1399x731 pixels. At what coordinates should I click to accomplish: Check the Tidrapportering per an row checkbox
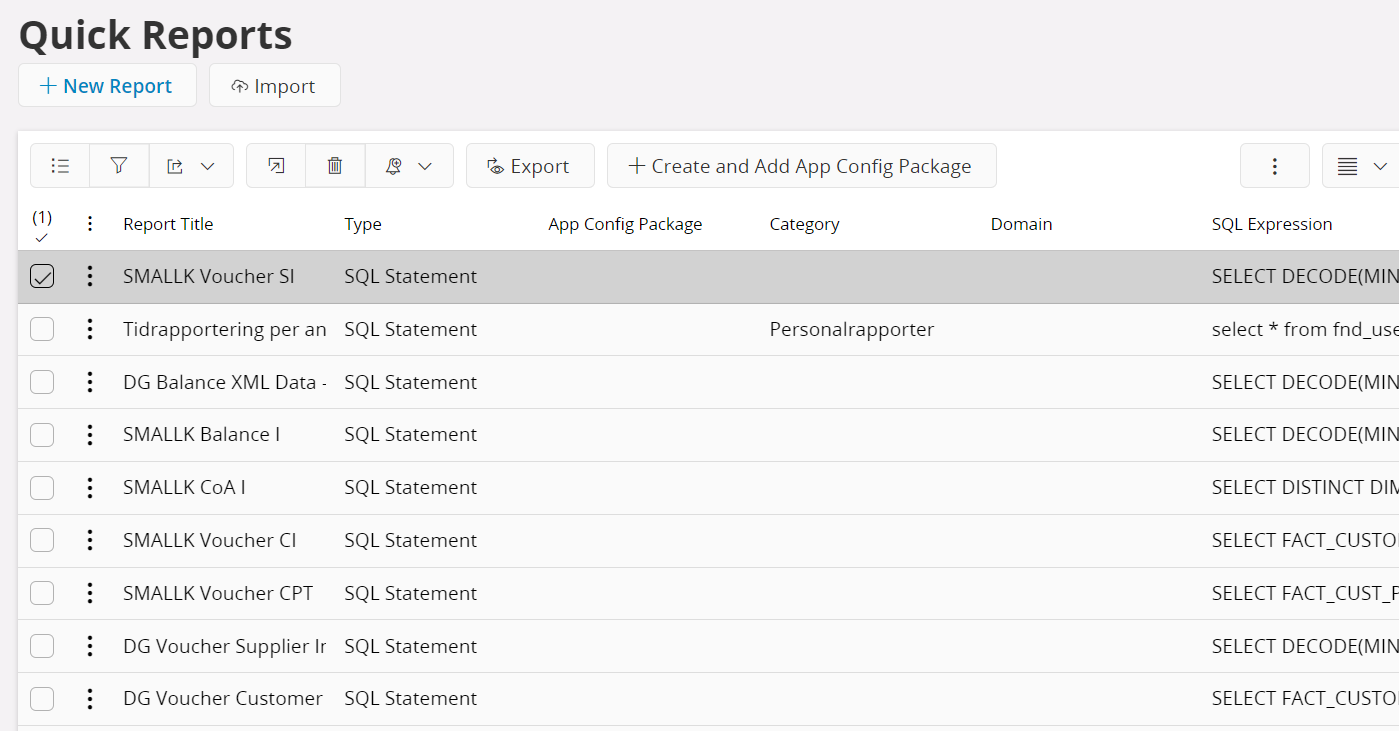click(x=42, y=328)
